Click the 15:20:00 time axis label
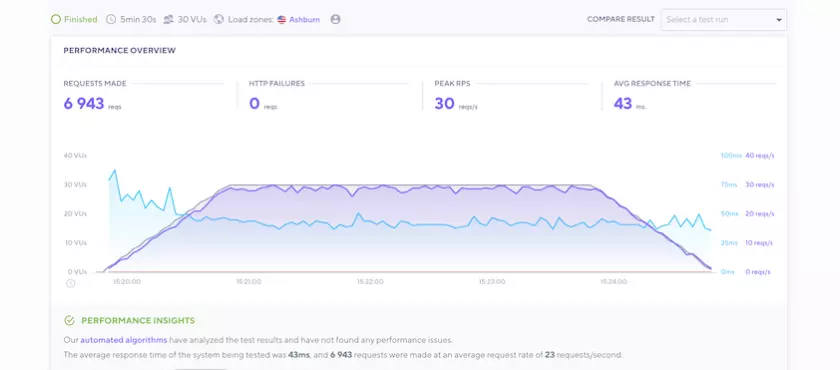The height and width of the screenshot is (370, 840). (127, 282)
